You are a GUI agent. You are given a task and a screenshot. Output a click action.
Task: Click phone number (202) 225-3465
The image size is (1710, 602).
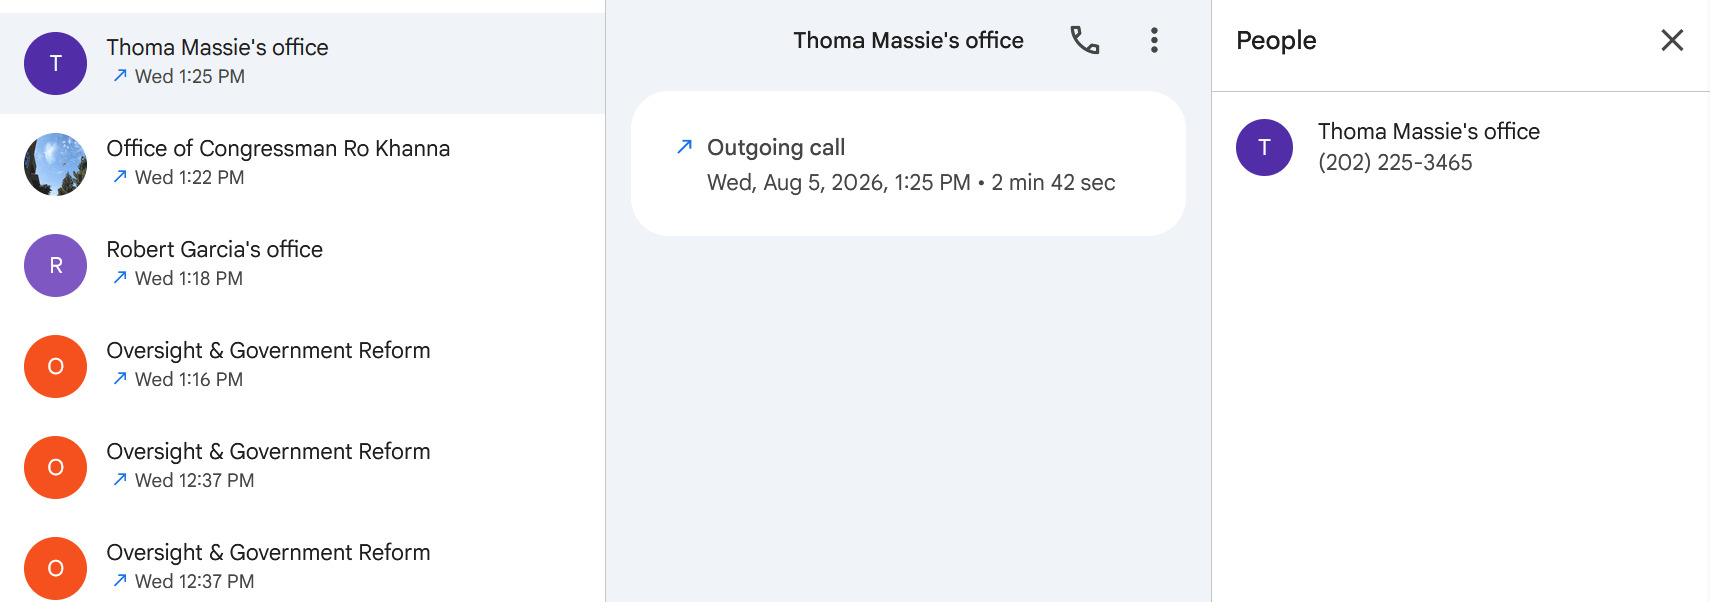click(x=1395, y=162)
